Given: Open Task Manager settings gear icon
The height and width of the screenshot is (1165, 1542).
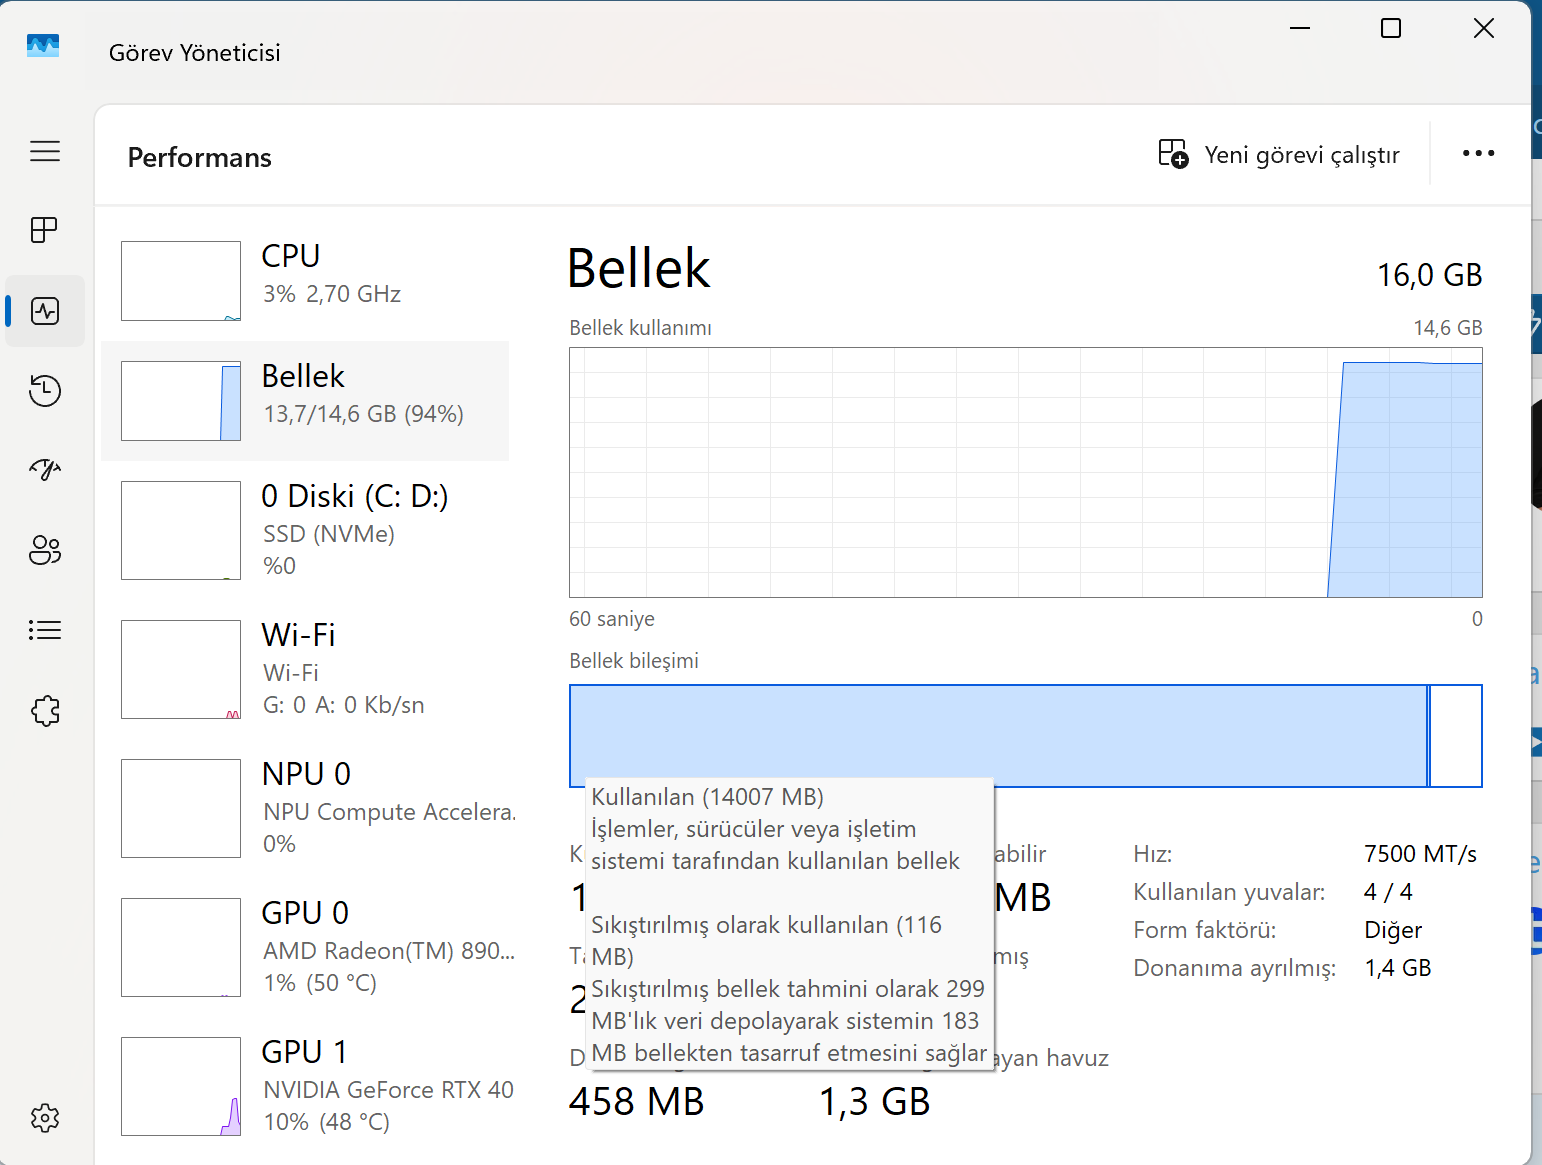Looking at the screenshot, I should tap(45, 1118).
